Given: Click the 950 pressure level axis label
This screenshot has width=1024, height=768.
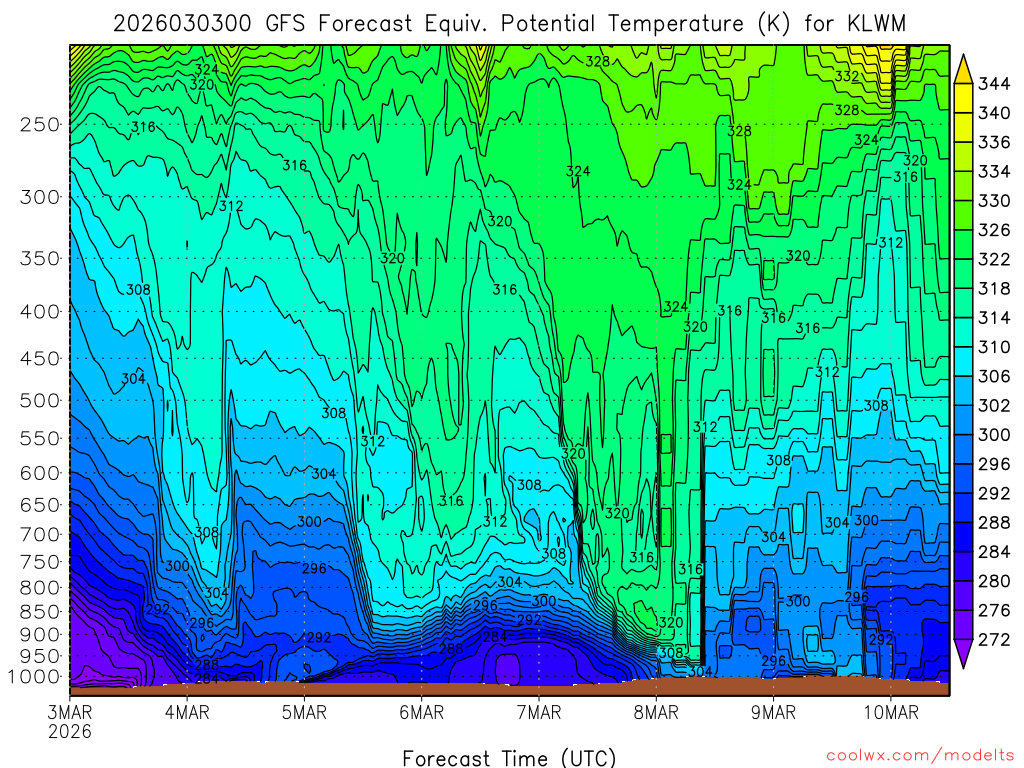Looking at the screenshot, I should point(40,656).
